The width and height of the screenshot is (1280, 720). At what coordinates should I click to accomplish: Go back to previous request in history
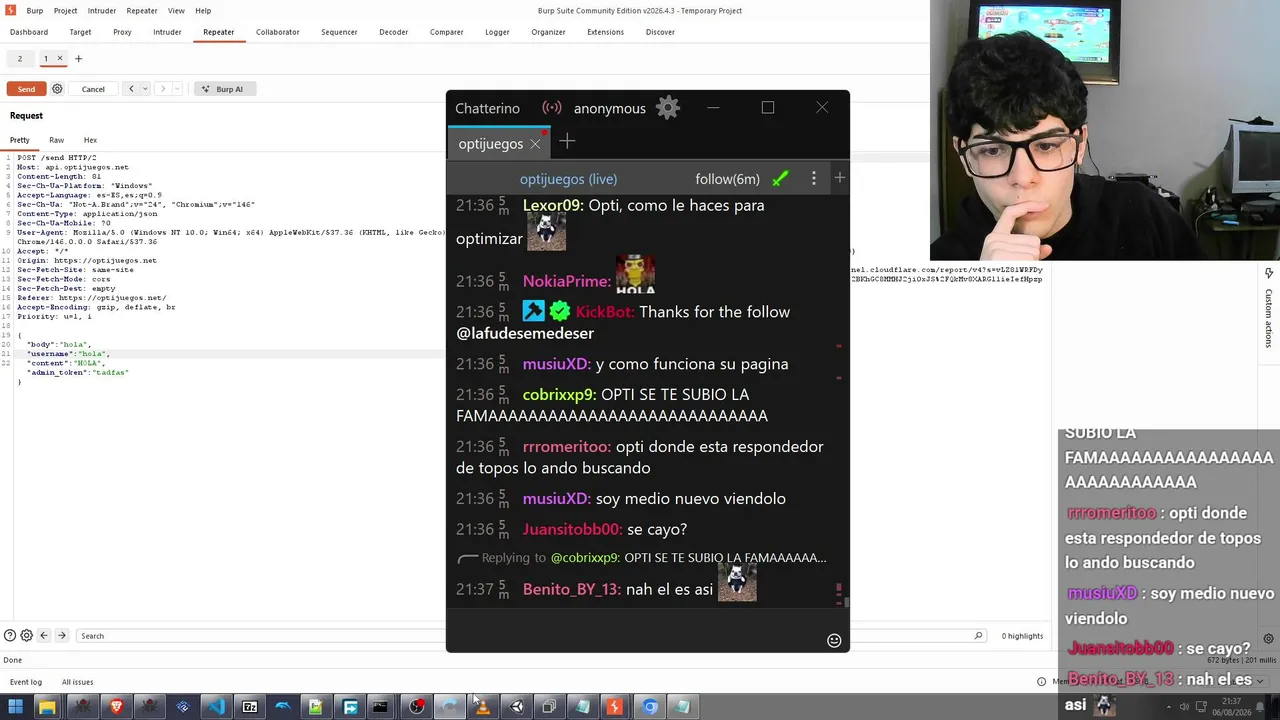(131, 89)
